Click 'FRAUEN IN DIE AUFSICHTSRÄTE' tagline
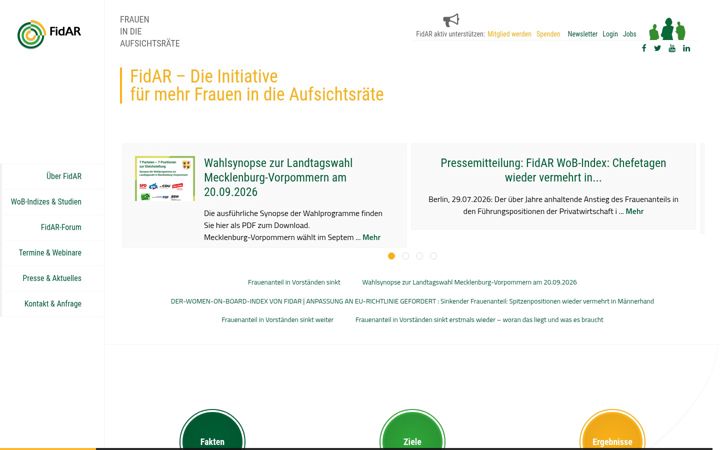Image resolution: width=720 pixels, height=450 pixels. point(150,32)
